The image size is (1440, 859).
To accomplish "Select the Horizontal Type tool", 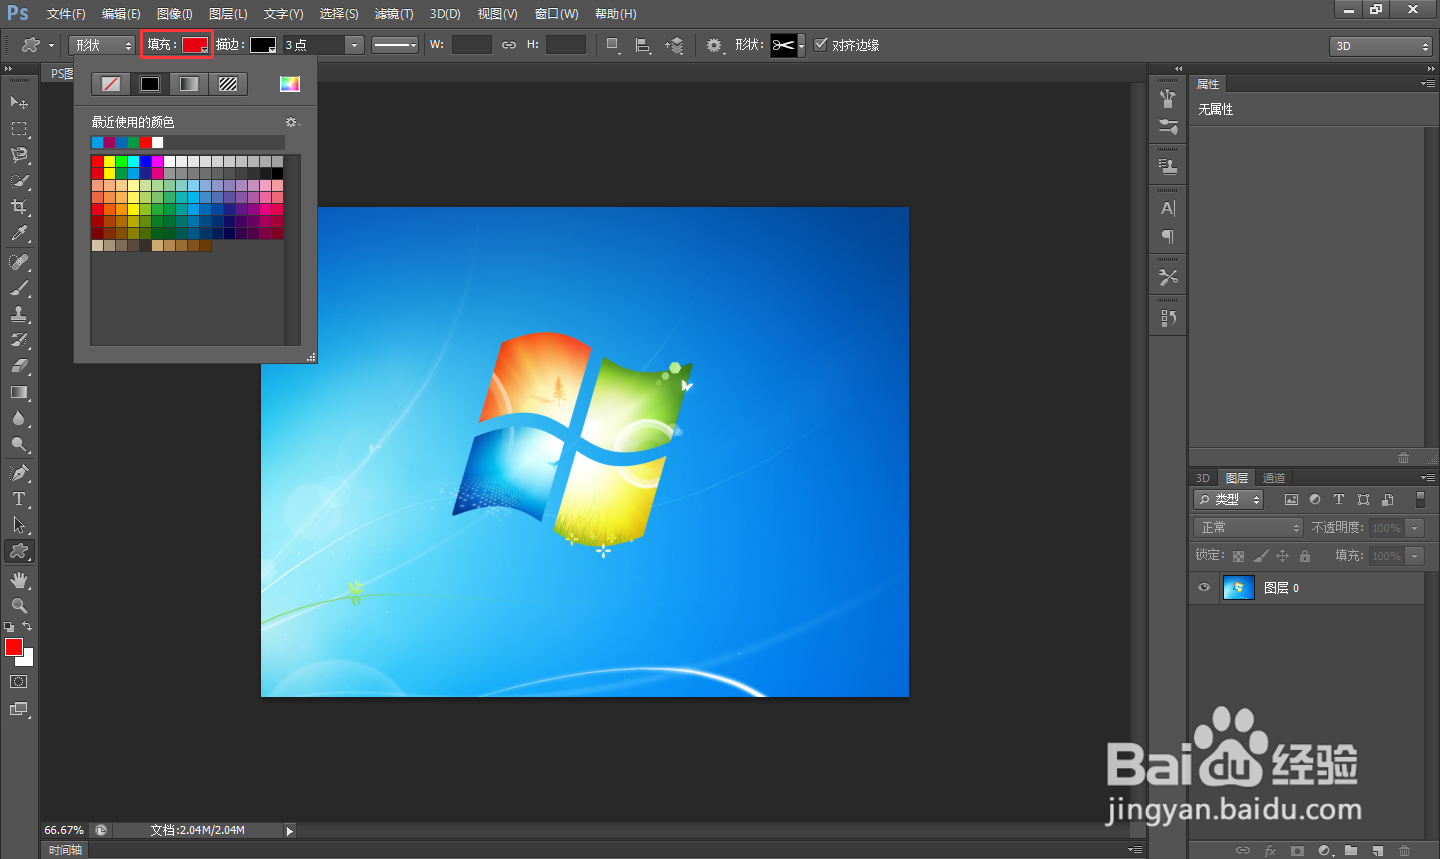I will [18, 499].
